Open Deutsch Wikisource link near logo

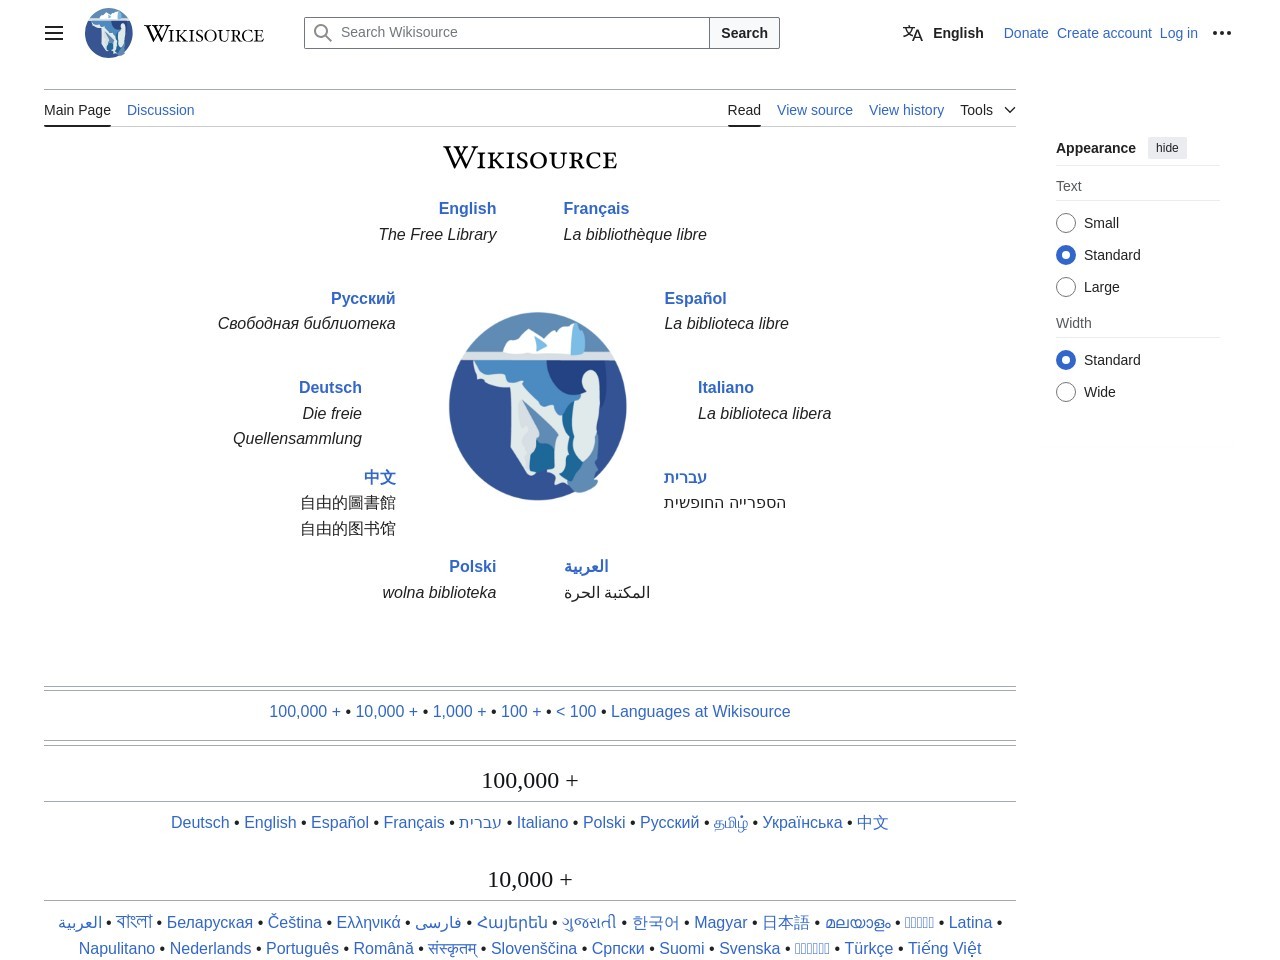coord(330,387)
